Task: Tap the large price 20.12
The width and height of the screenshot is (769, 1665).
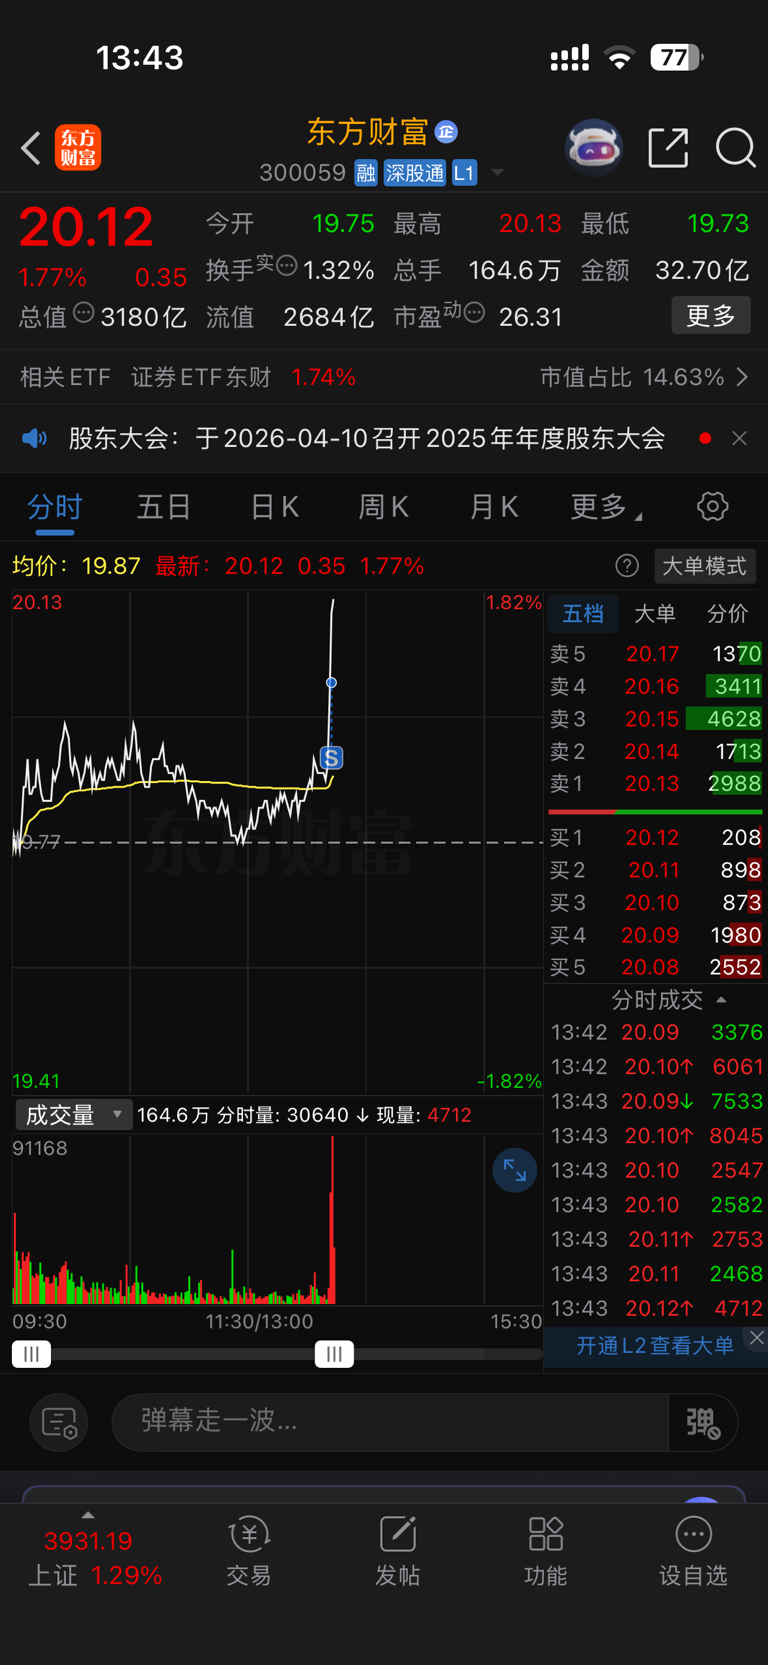Action: (87, 227)
